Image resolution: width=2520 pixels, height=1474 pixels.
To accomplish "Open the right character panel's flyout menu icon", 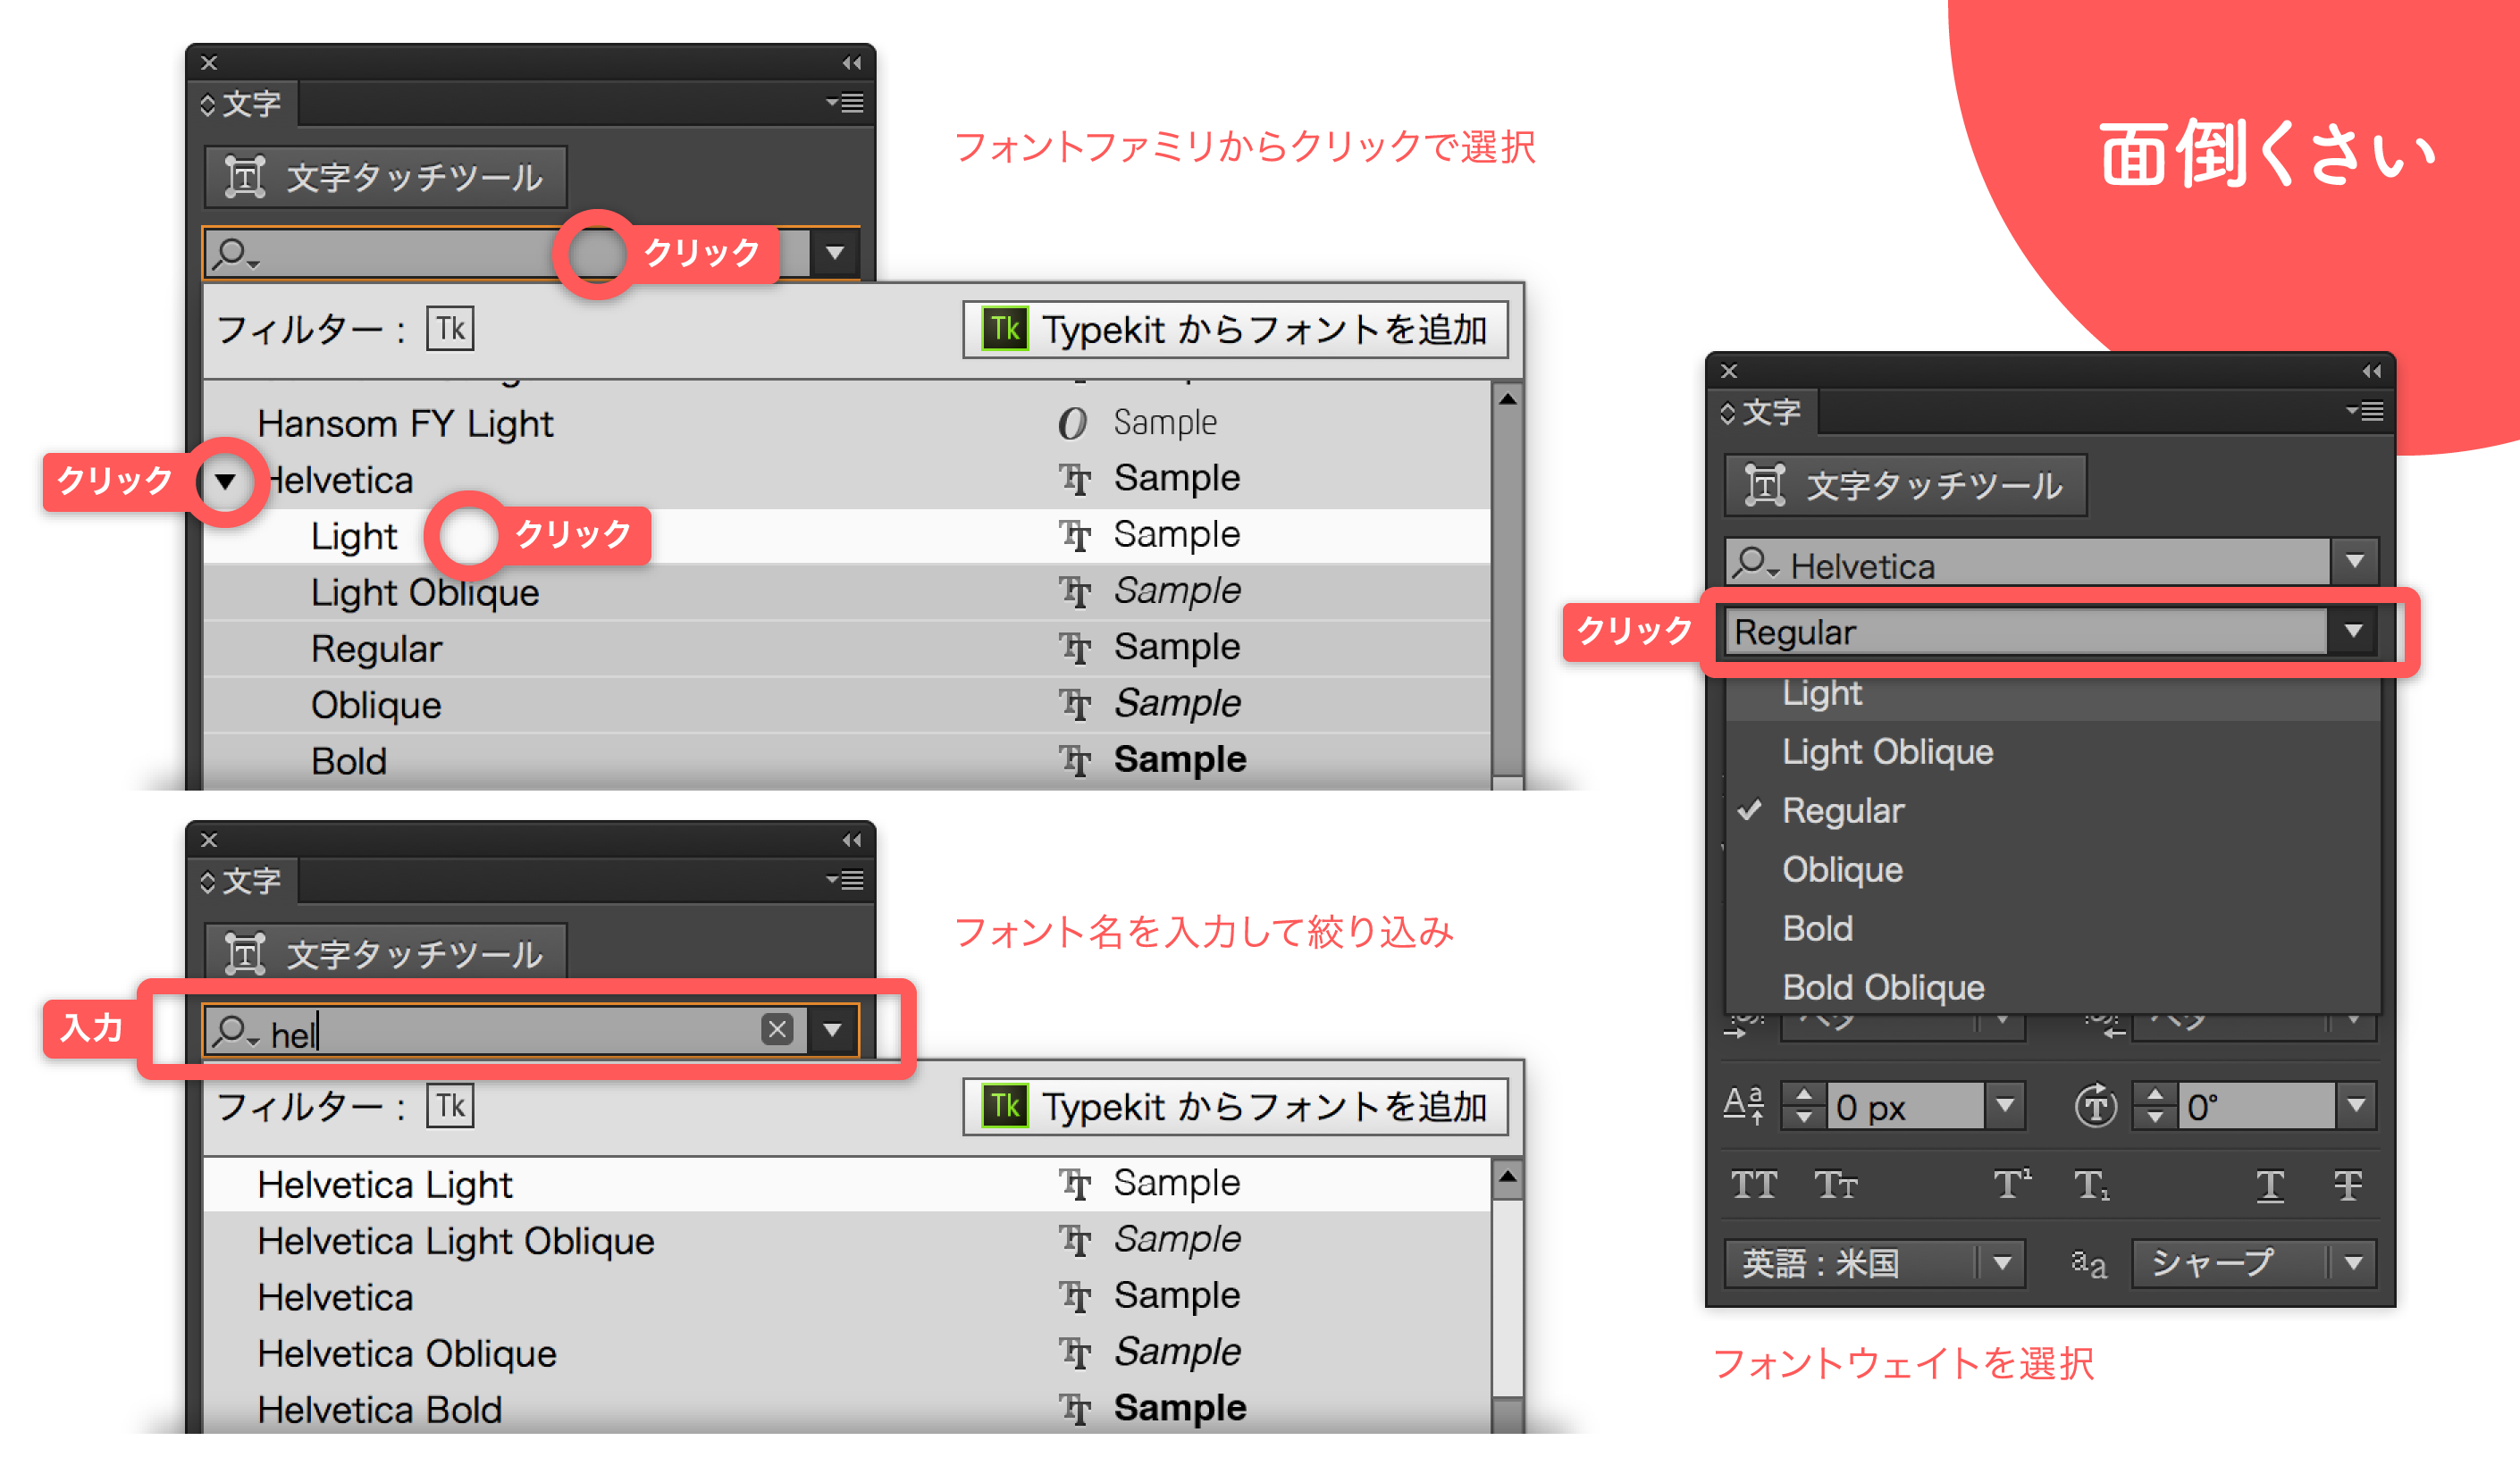I will coord(2365,411).
